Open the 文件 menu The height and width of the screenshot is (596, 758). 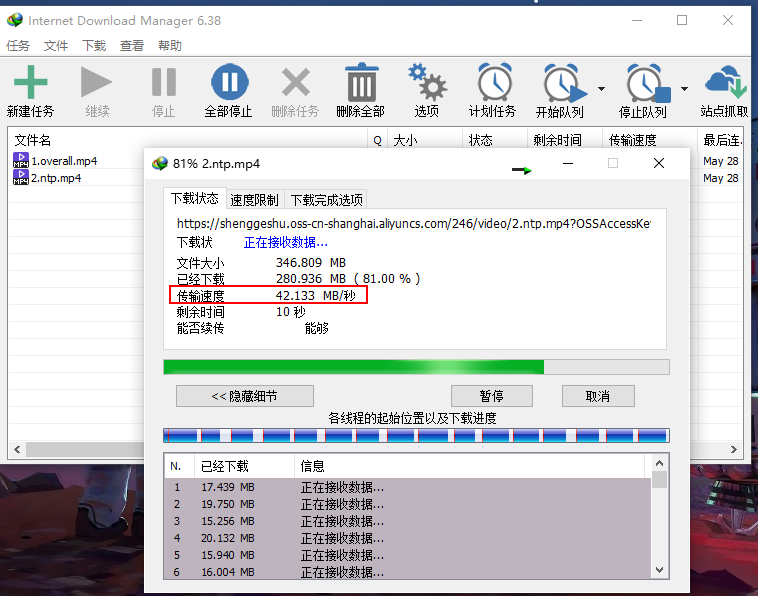coord(56,45)
